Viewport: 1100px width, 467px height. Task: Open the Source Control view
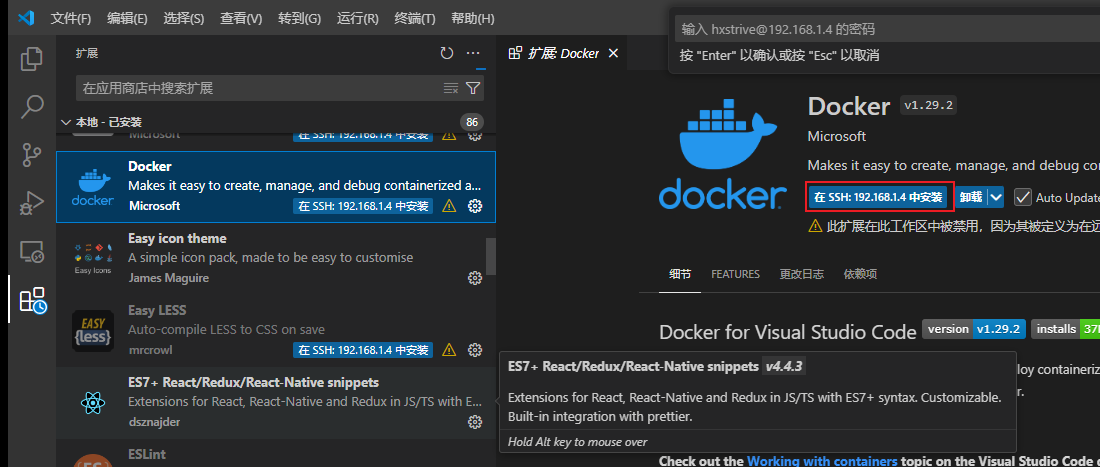click(31, 155)
